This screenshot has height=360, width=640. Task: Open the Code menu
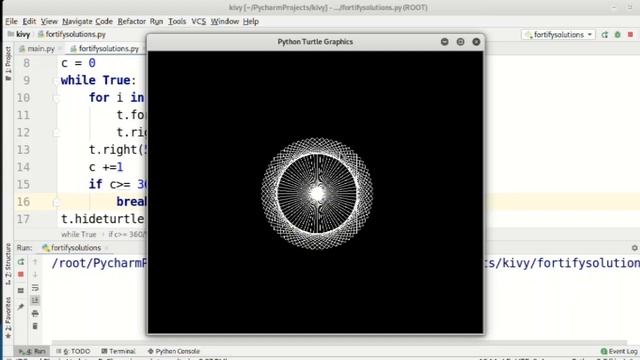pyautogui.click(x=104, y=21)
